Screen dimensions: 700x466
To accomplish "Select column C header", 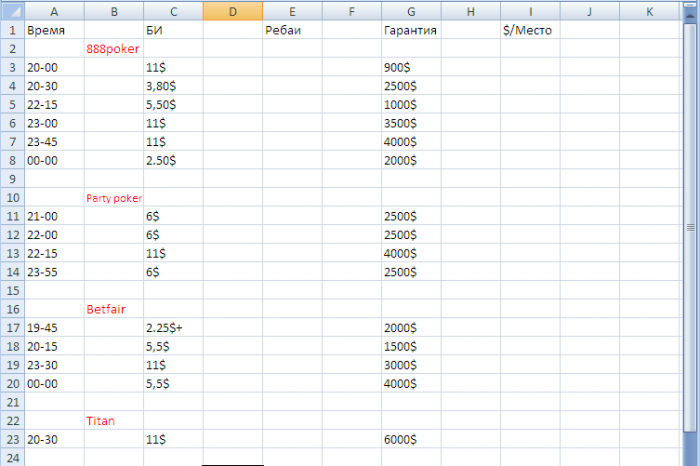I will click(173, 11).
